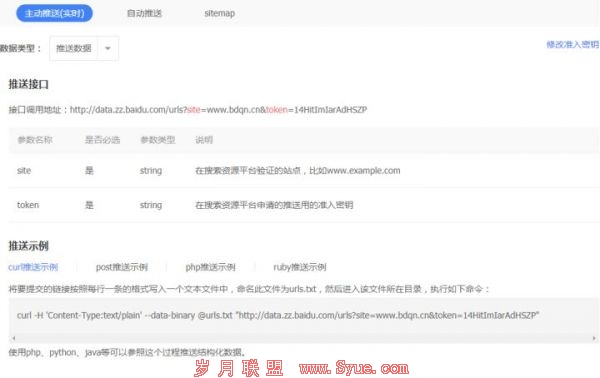Click the 说明 column header

click(204, 140)
